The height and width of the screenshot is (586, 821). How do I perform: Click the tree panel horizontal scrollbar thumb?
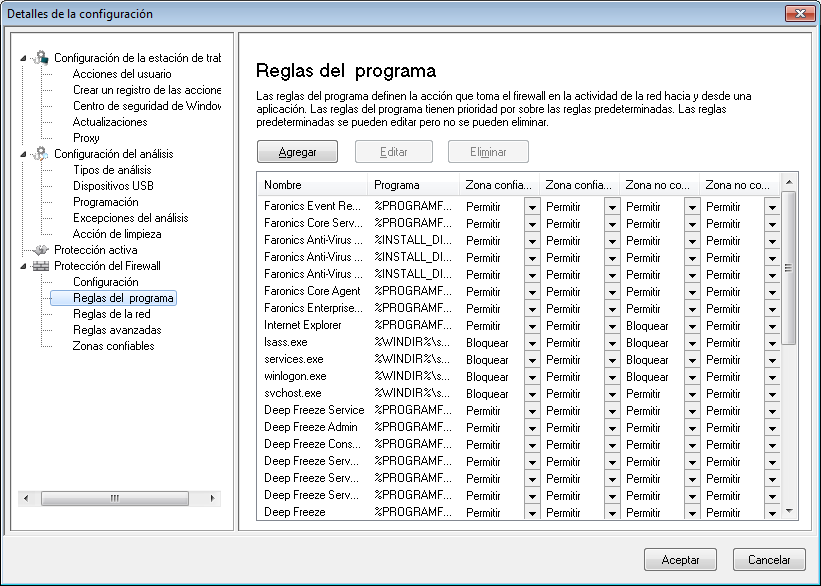coord(115,498)
